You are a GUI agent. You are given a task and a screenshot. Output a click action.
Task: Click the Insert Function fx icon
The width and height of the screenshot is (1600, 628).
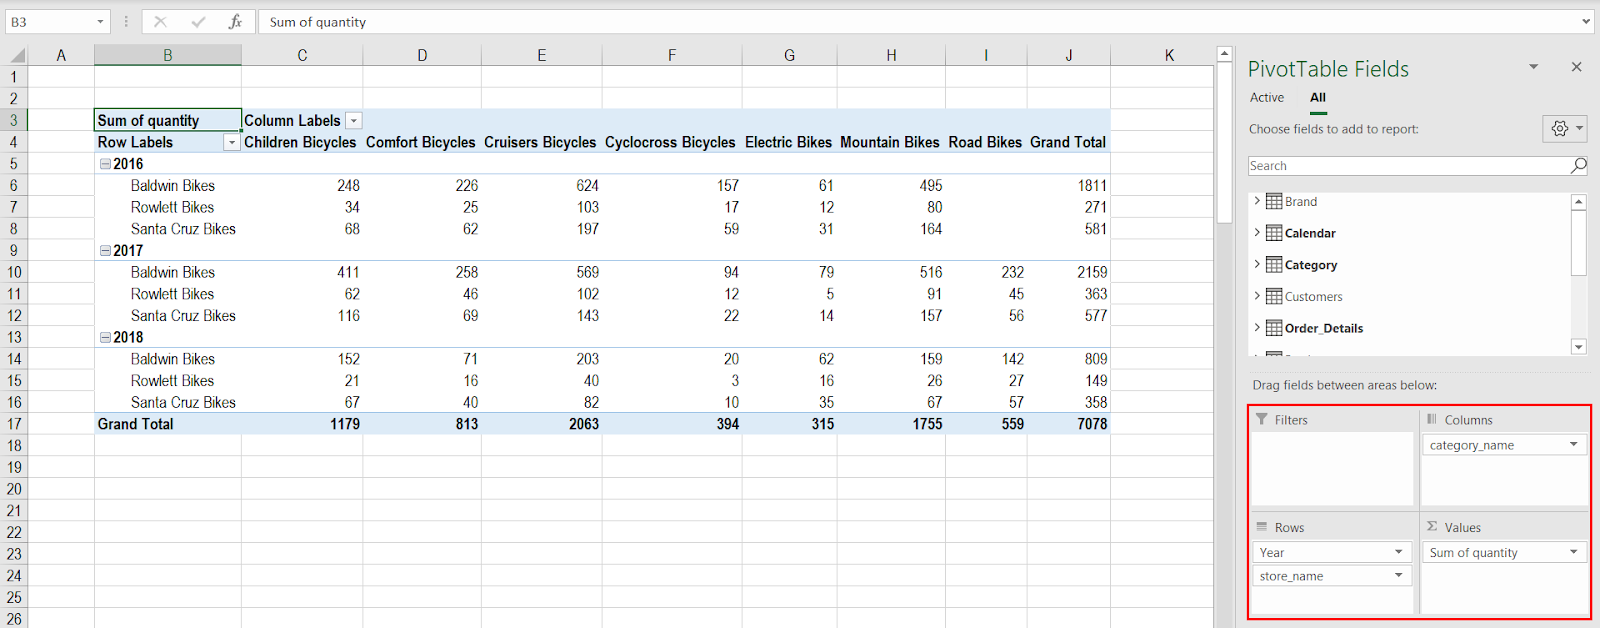(235, 21)
